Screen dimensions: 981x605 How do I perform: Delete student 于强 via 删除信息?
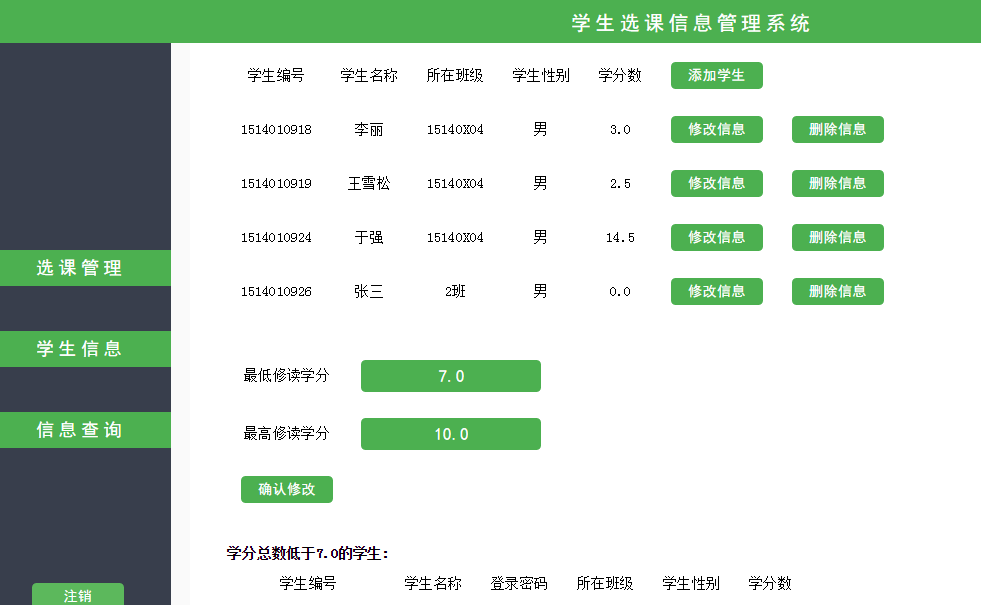pos(837,237)
